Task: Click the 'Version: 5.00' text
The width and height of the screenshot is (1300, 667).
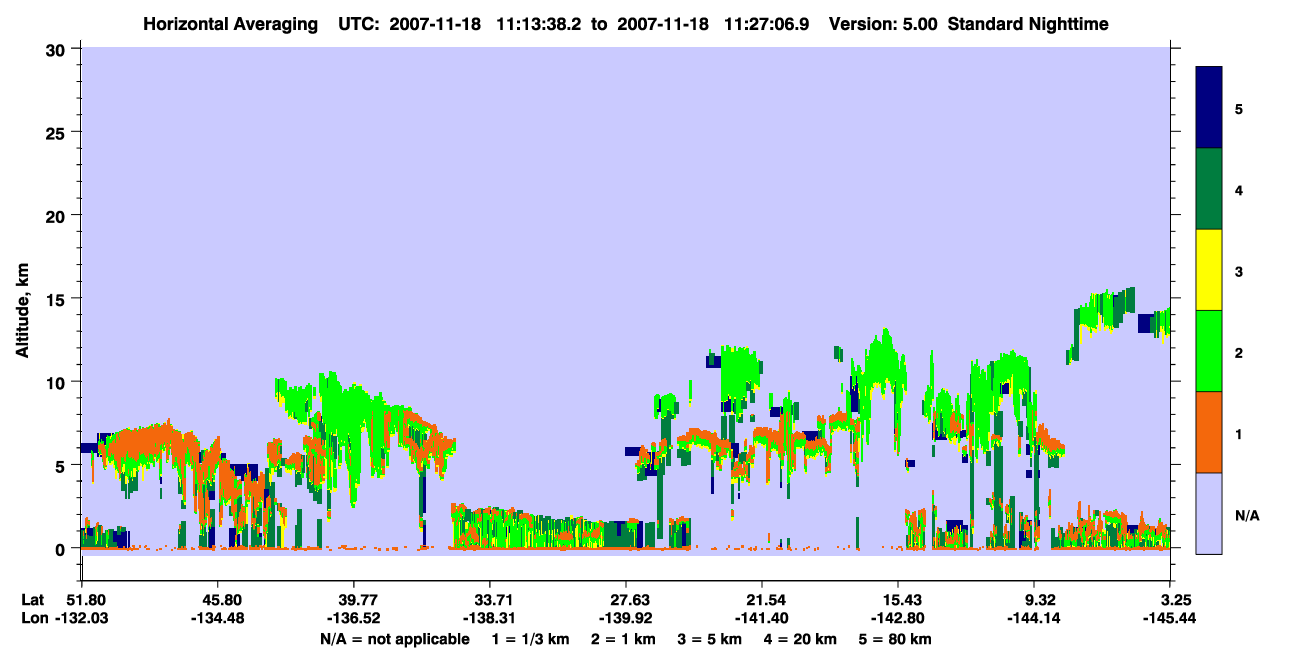Action: point(883,23)
